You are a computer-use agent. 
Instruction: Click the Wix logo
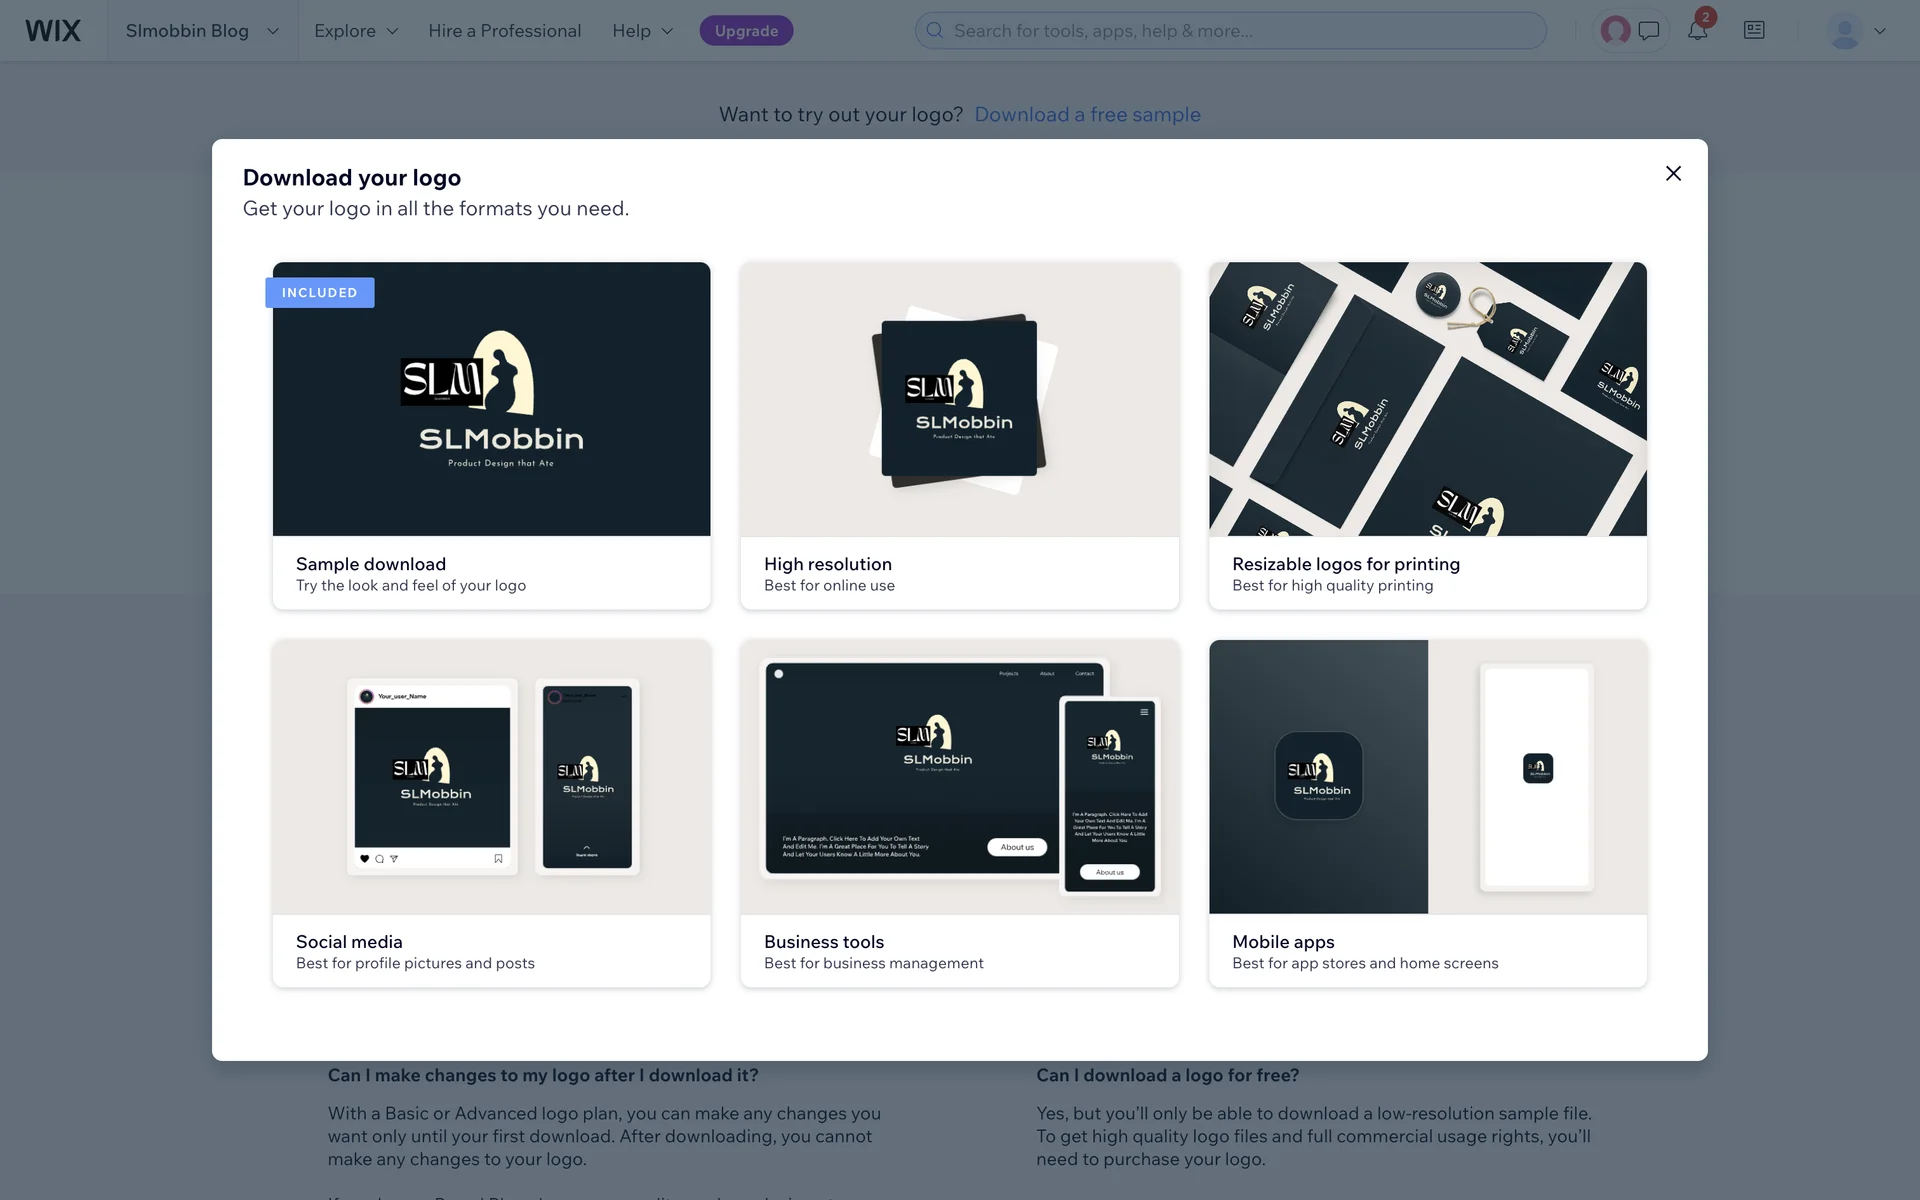[53, 31]
